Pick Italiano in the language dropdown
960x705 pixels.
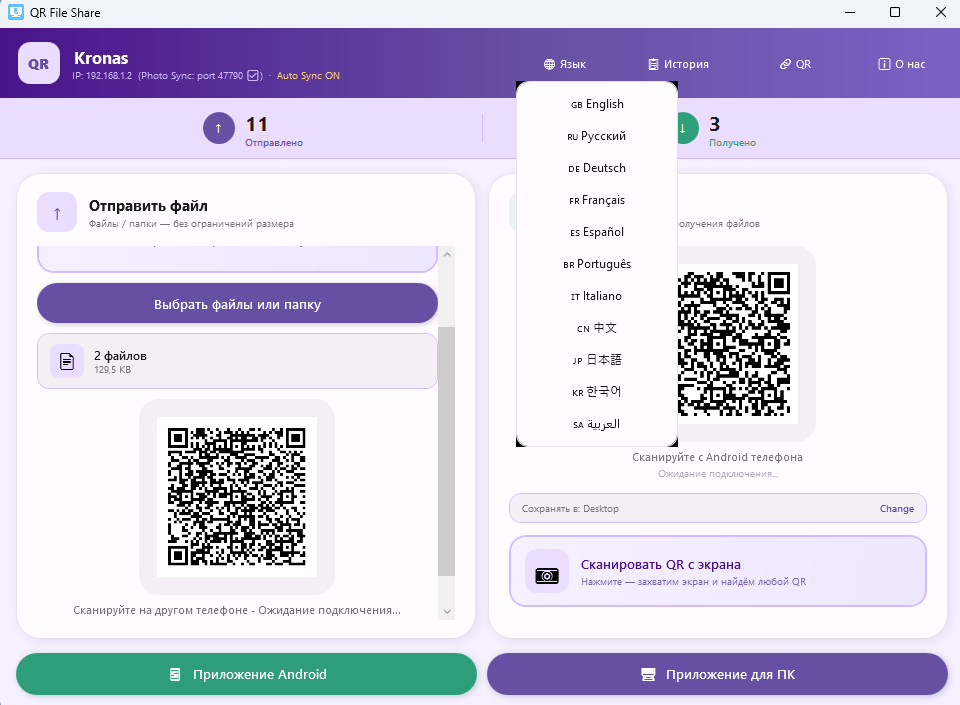[x=597, y=296]
